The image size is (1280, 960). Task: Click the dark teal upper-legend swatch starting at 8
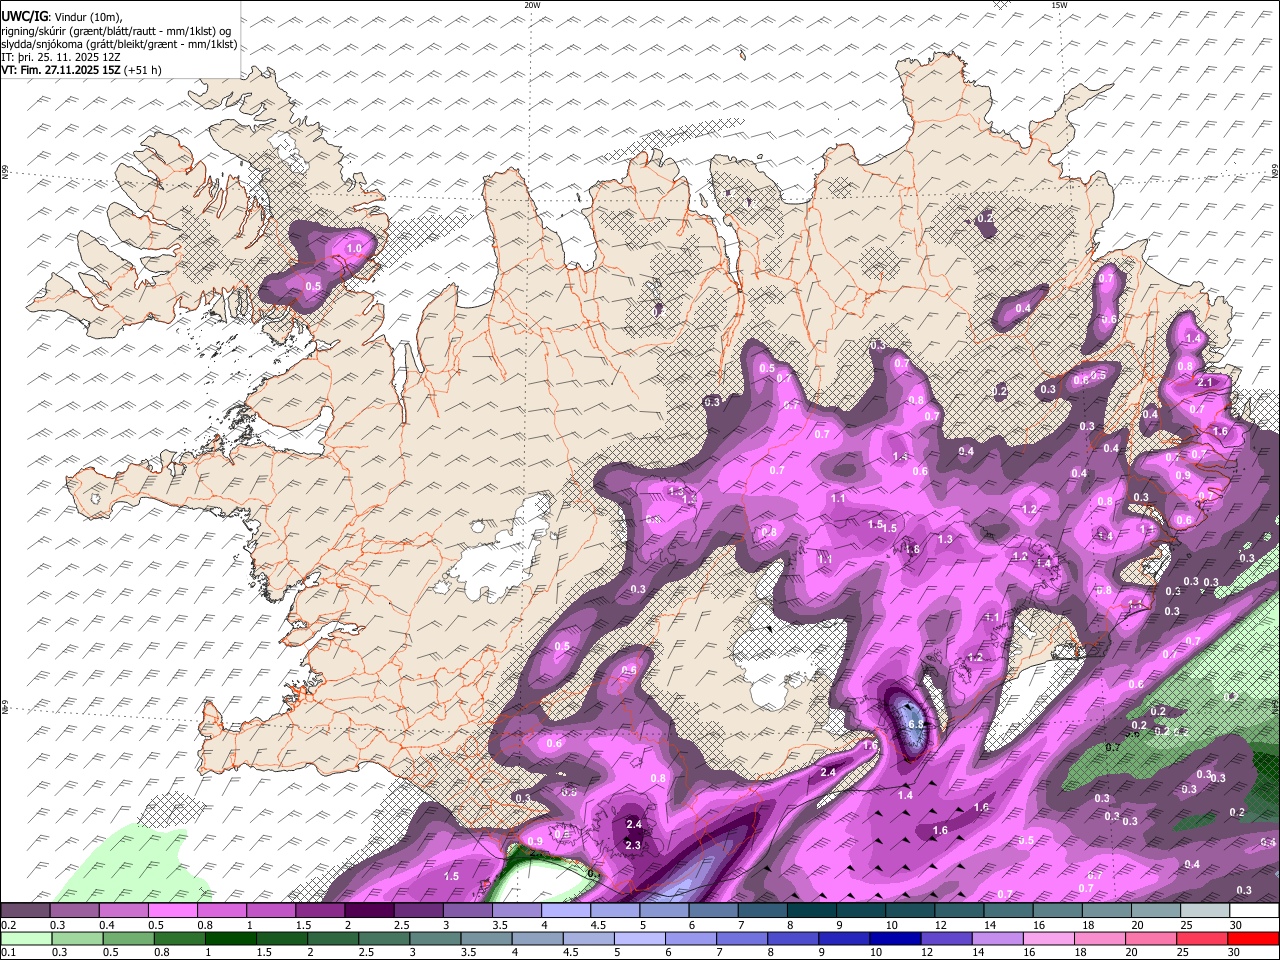pyautogui.click(x=812, y=911)
